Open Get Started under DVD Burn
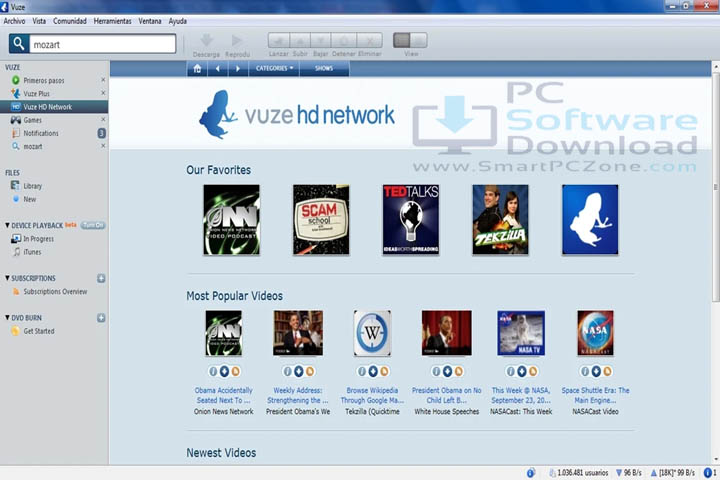This screenshot has width=720, height=480. click(39, 331)
